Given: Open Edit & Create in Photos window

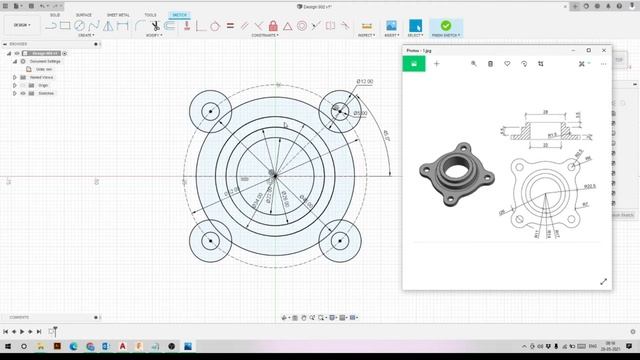Looking at the screenshot, I should click(x=584, y=64).
